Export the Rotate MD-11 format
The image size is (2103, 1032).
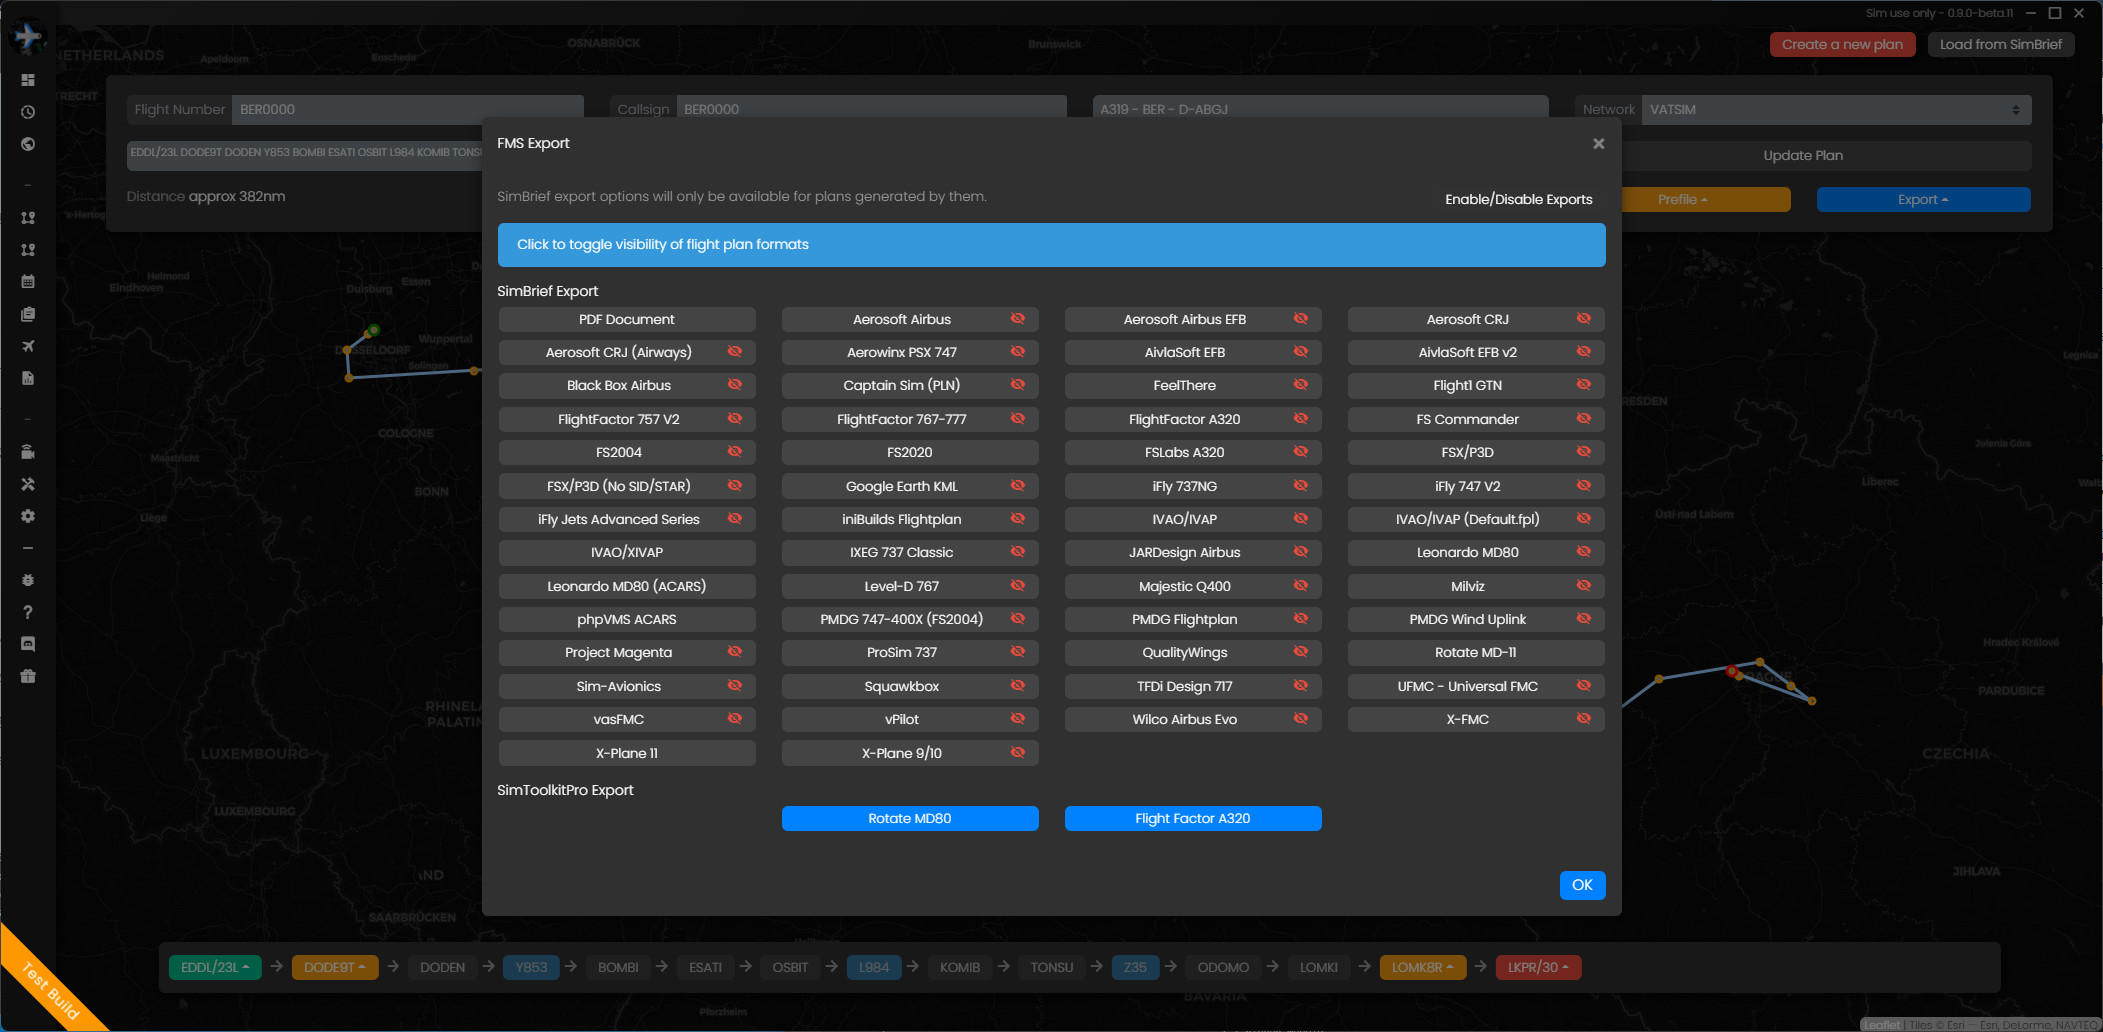(x=1476, y=652)
